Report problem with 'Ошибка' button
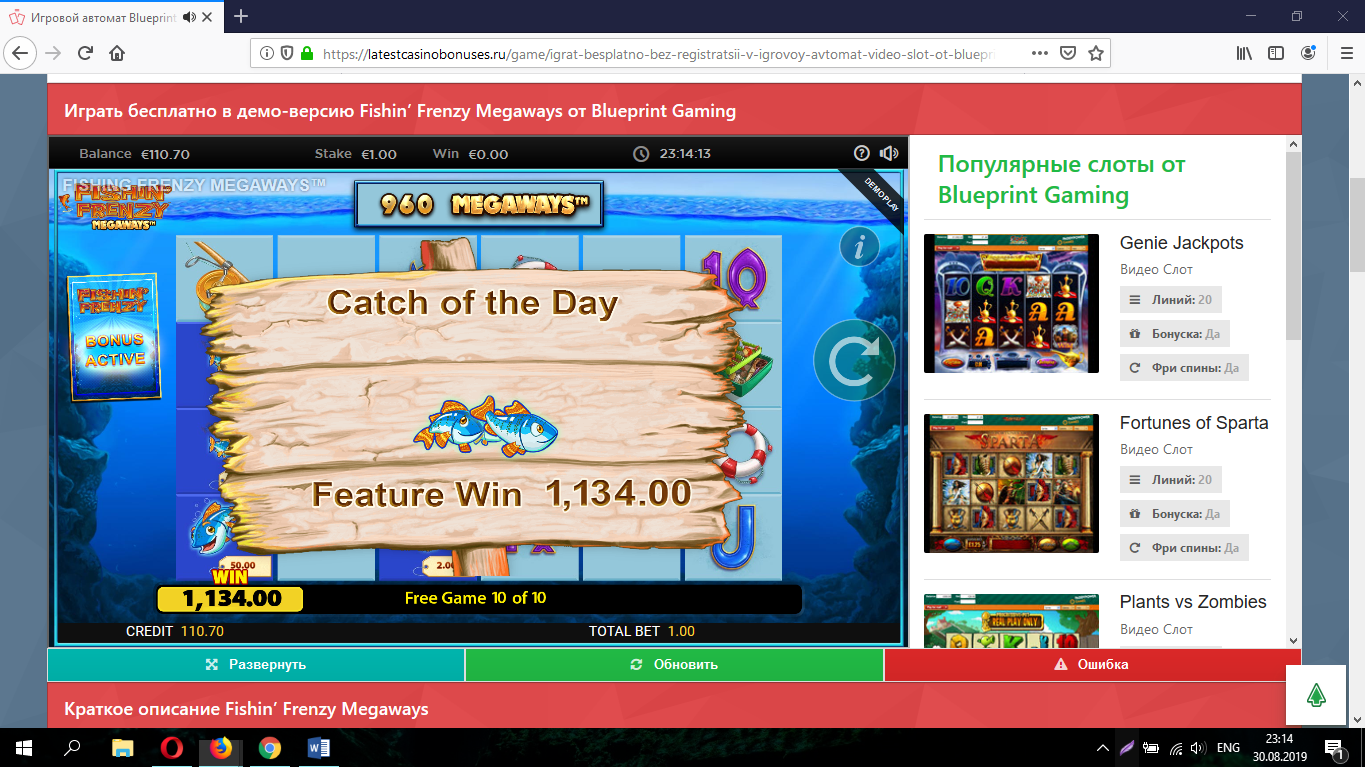Viewport: 1365px width, 767px height. click(x=1092, y=664)
